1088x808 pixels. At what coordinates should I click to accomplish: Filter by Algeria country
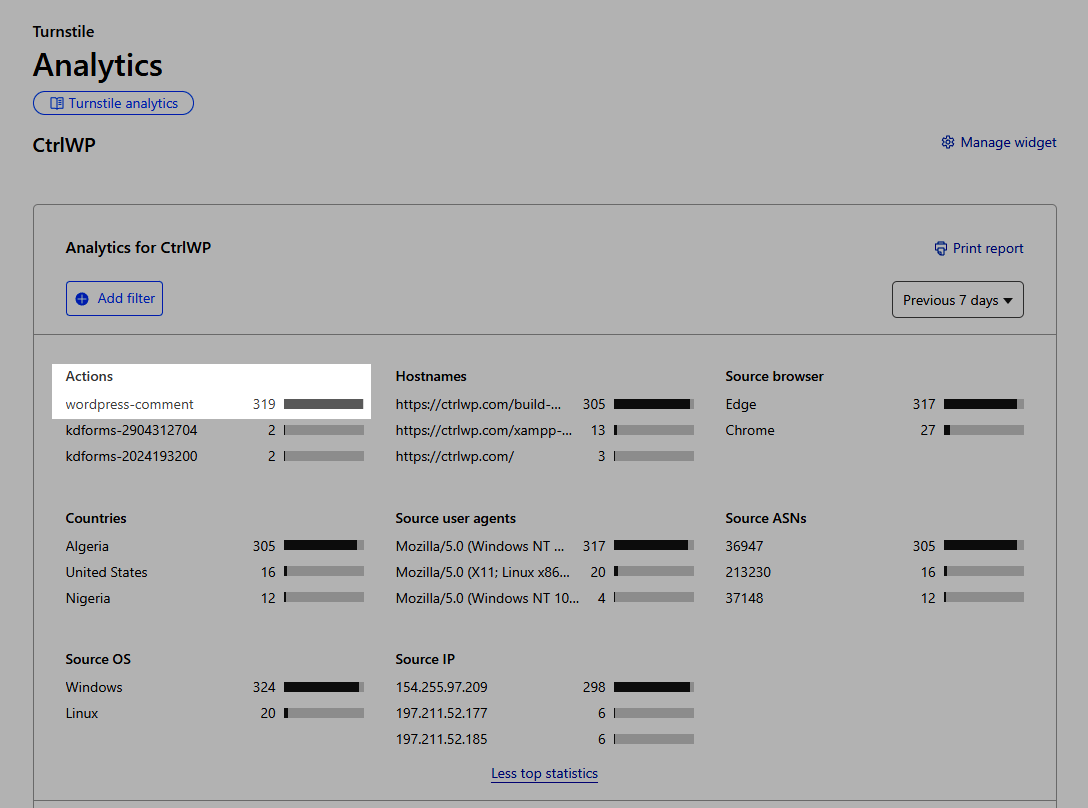88,546
